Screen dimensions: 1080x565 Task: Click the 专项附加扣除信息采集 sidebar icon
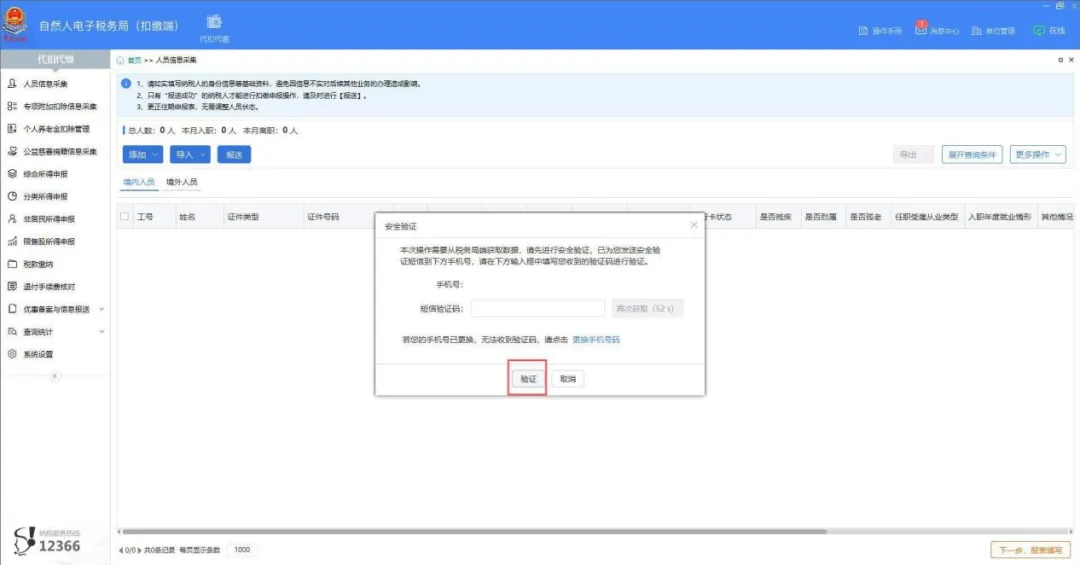click(x=12, y=106)
